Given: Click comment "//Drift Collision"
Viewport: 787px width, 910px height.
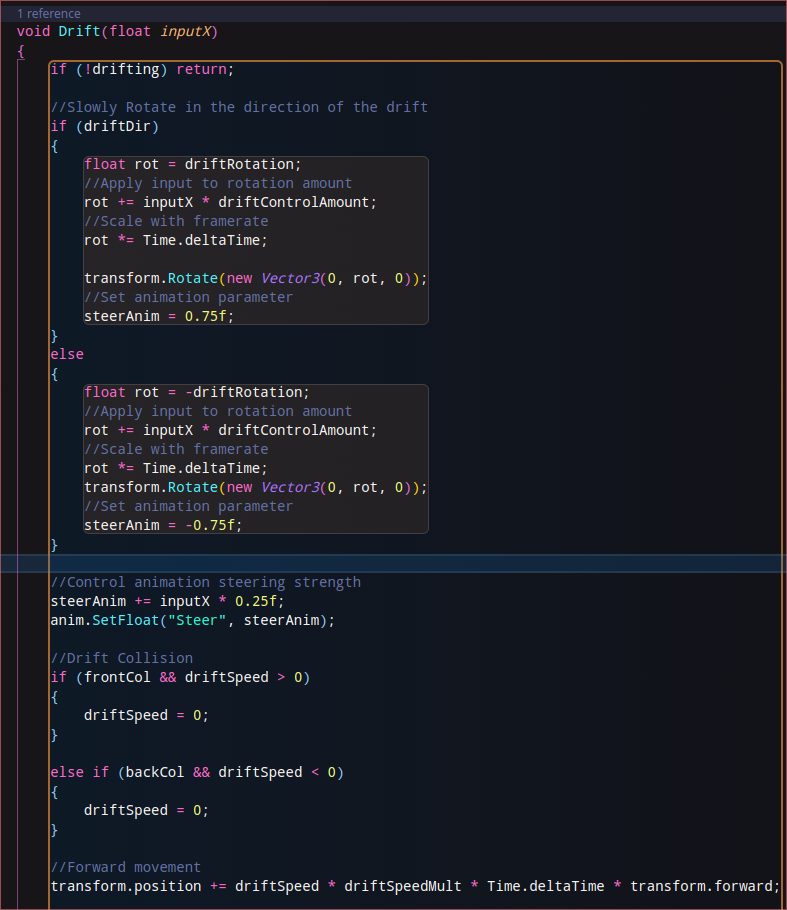Looking at the screenshot, I should point(121,658).
